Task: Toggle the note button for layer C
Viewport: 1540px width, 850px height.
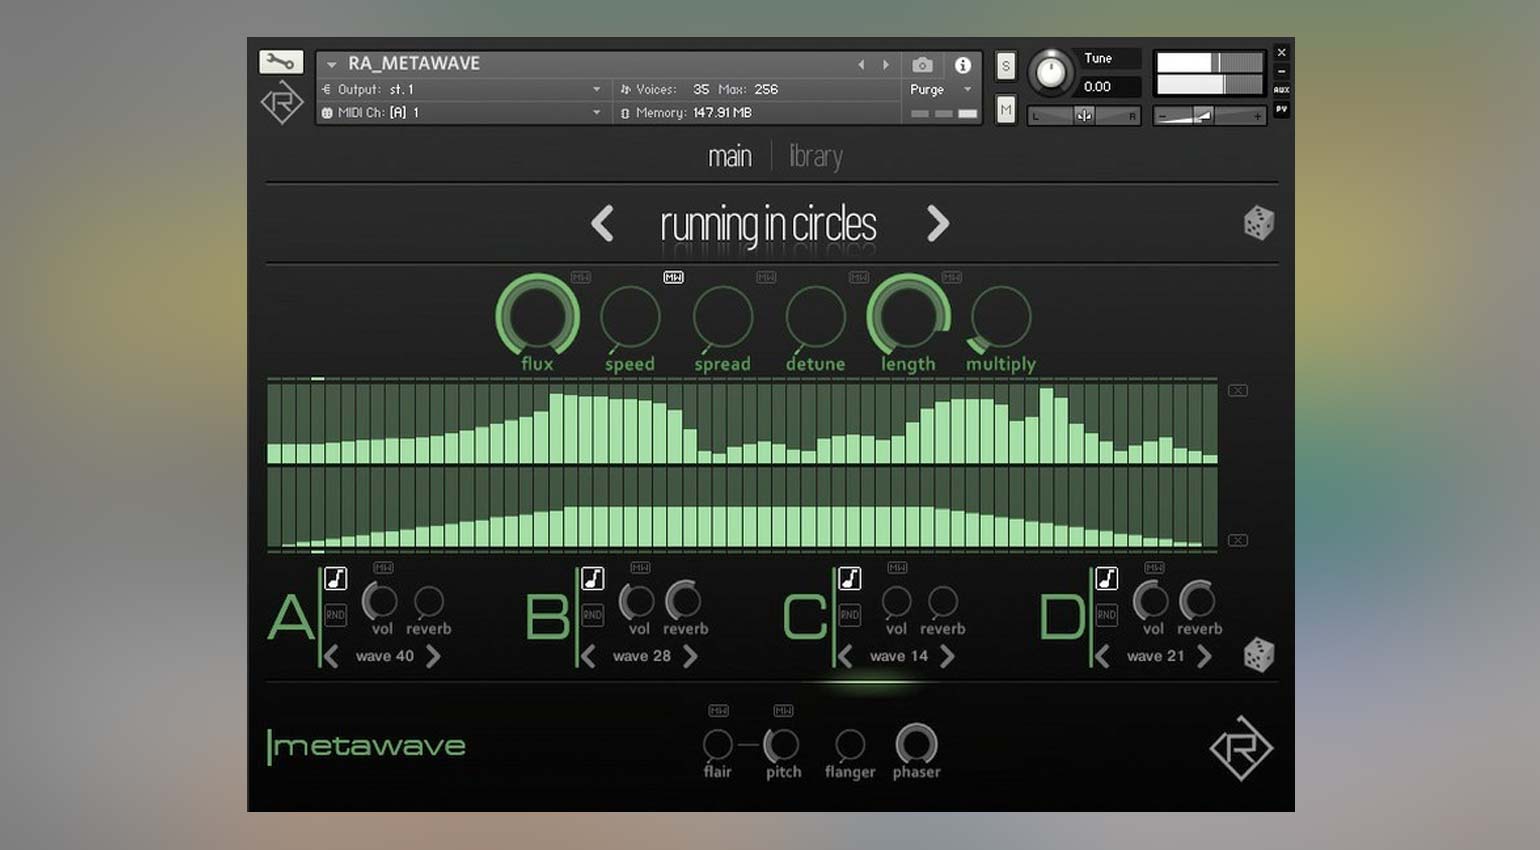Action: (x=850, y=578)
